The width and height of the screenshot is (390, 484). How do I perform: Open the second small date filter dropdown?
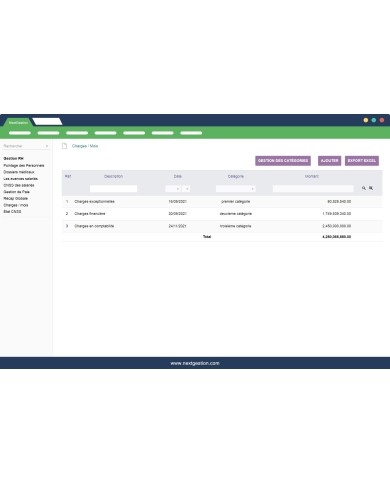coord(186,189)
